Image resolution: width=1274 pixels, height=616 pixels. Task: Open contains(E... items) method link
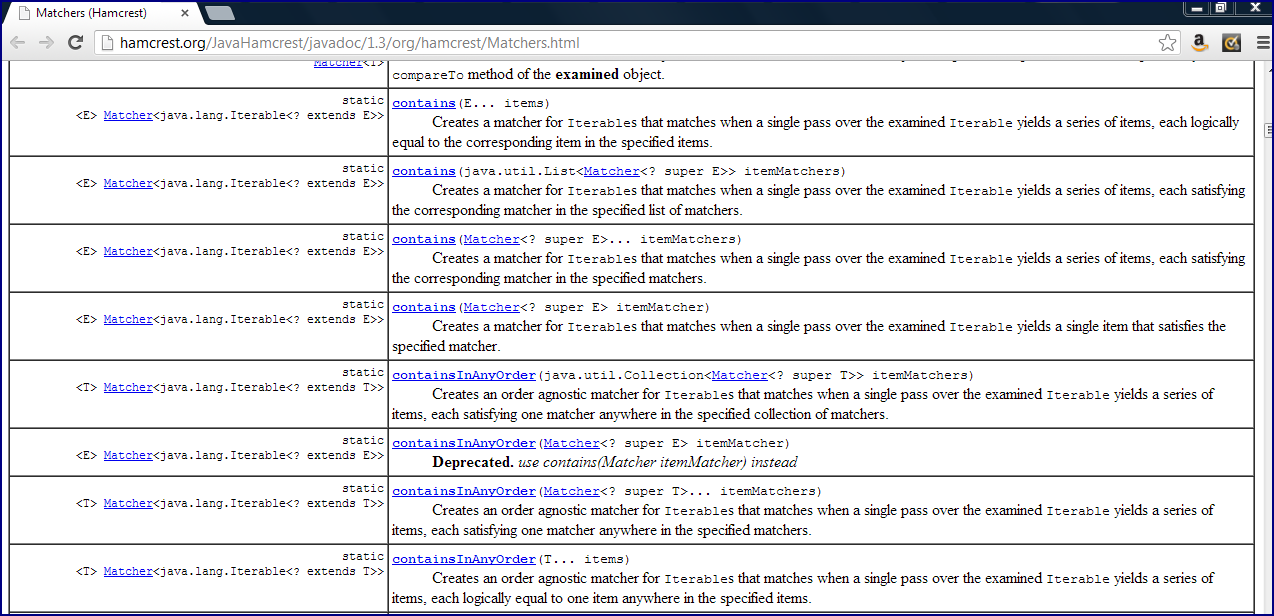424,103
